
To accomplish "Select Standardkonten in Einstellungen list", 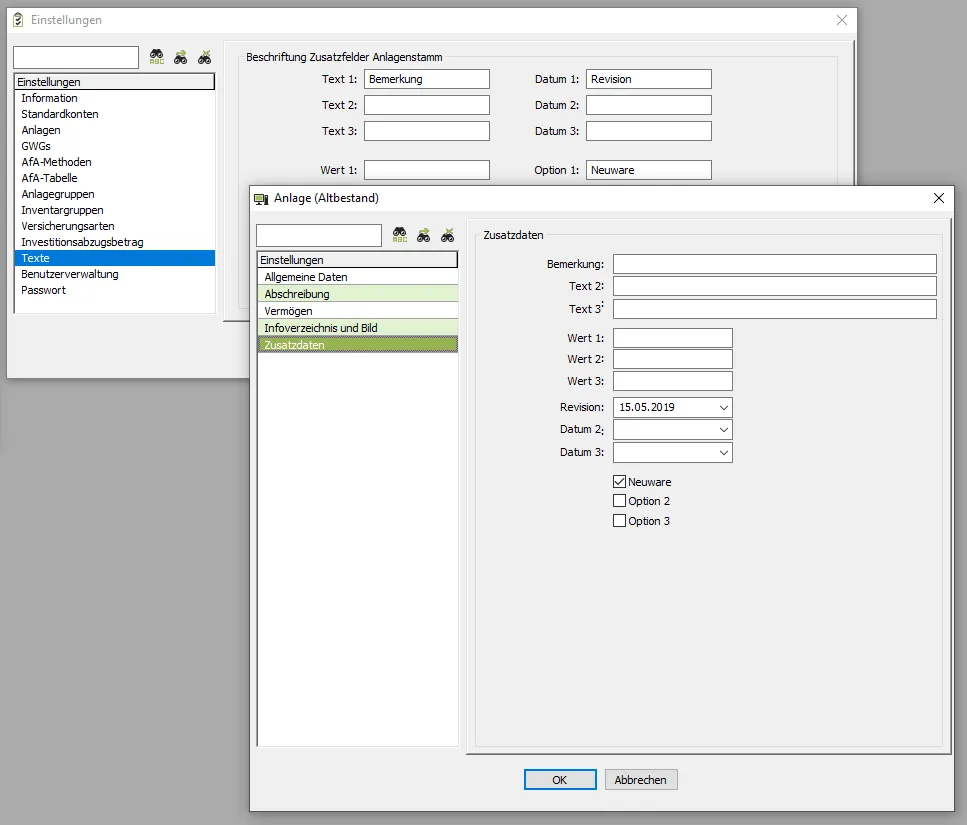I will tap(115, 114).
